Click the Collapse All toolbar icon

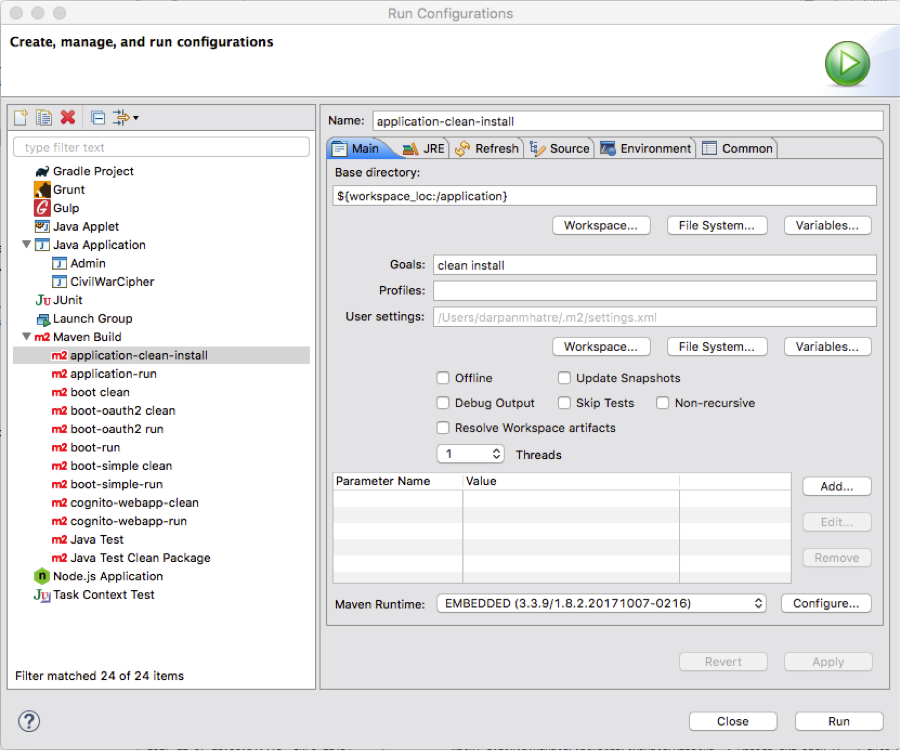coord(98,118)
